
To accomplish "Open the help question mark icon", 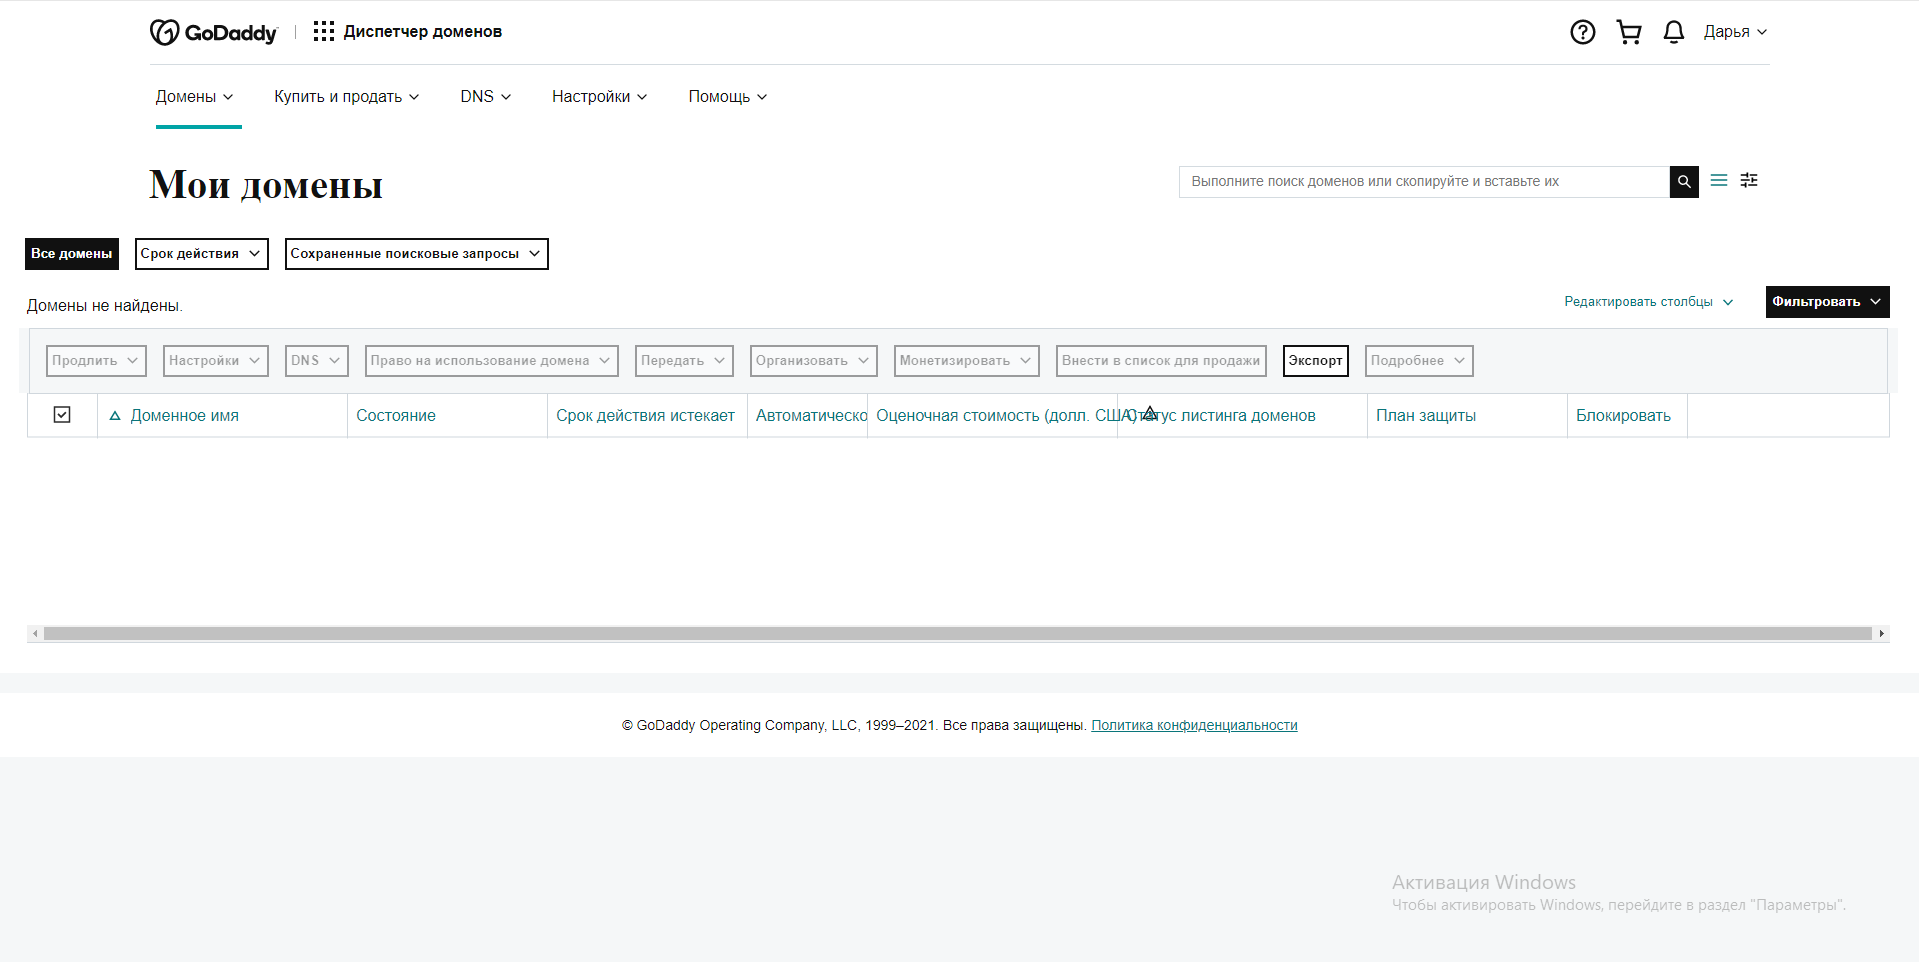I will [x=1582, y=32].
